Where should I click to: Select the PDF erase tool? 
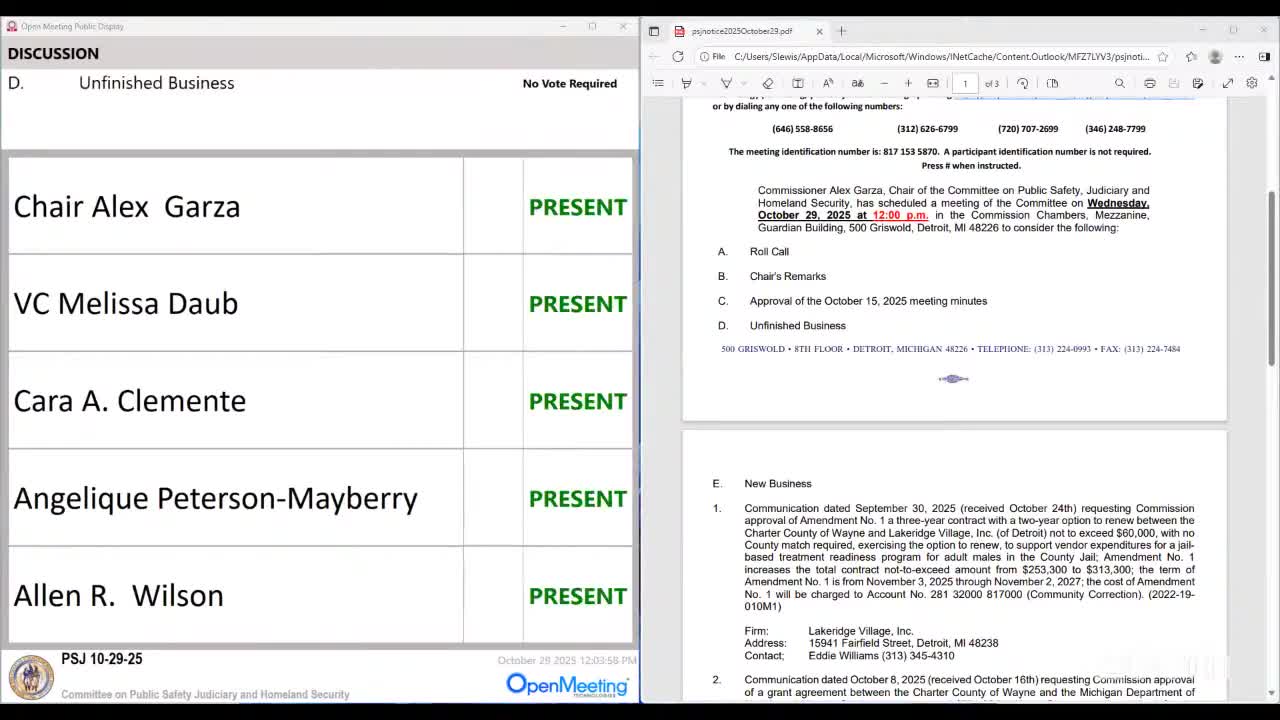point(768,83)
